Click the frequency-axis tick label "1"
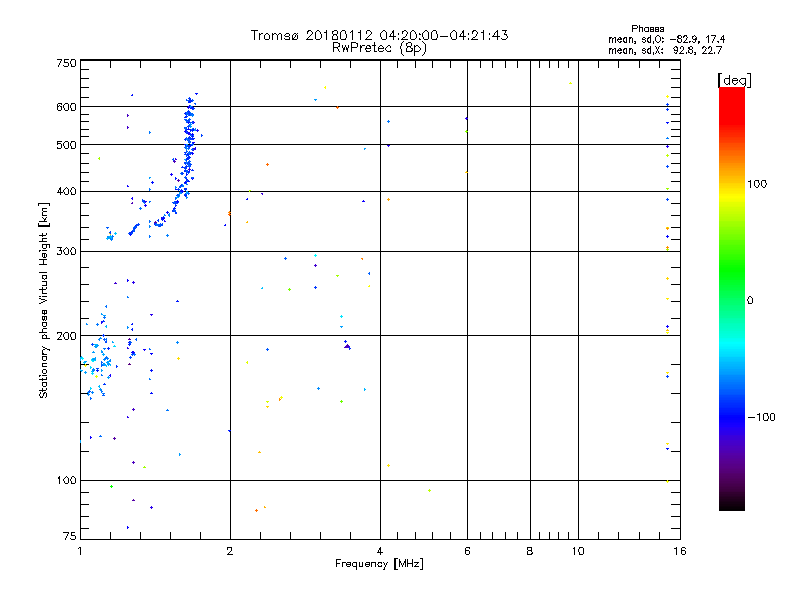This screenshot has width=800, height=600. (x=80, y=551)
